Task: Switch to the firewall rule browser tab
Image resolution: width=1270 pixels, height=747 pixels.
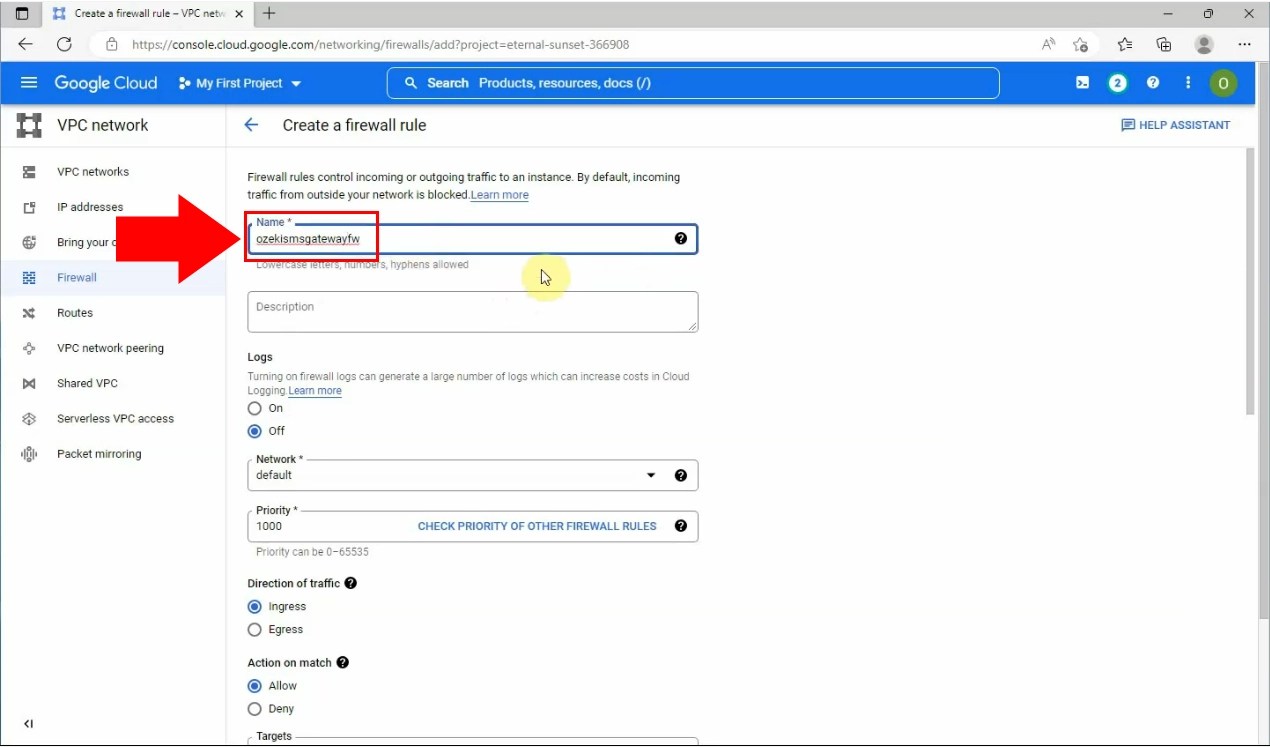Action: tap(140, 14)
